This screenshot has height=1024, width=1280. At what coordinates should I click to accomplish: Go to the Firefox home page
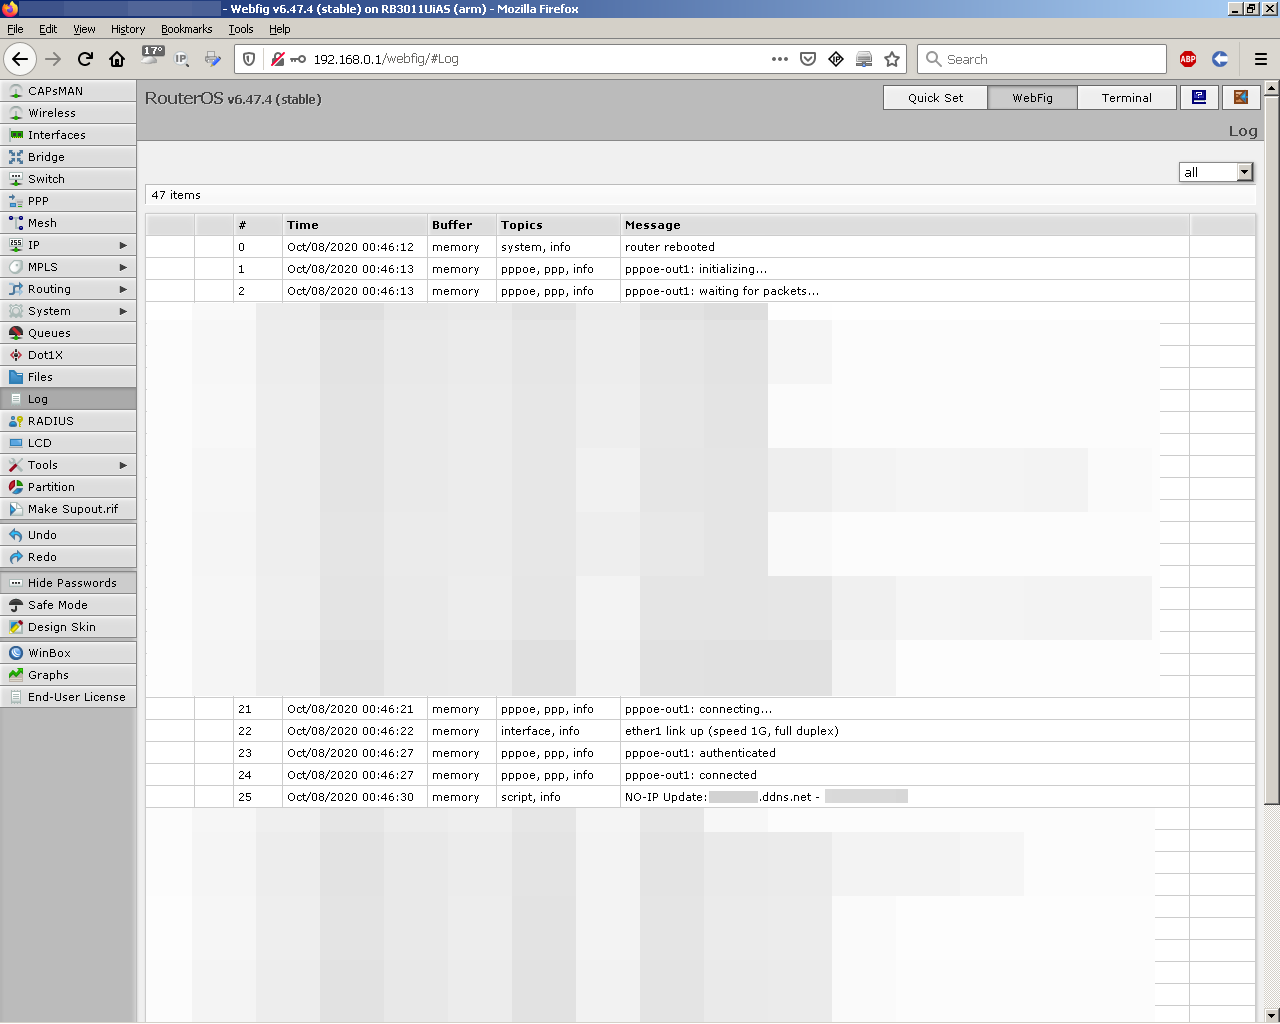[x=117, y=59]
